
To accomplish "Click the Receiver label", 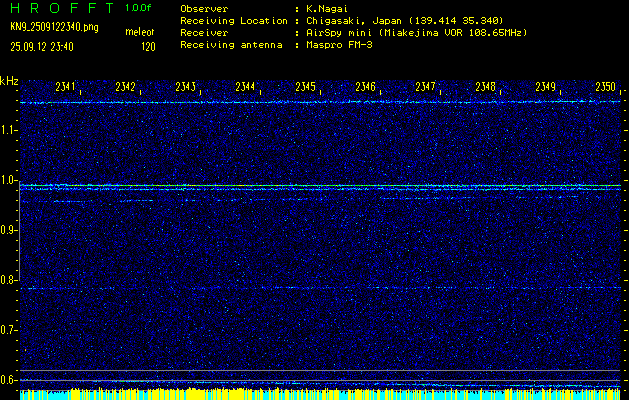I will click(x=204, y=32).
